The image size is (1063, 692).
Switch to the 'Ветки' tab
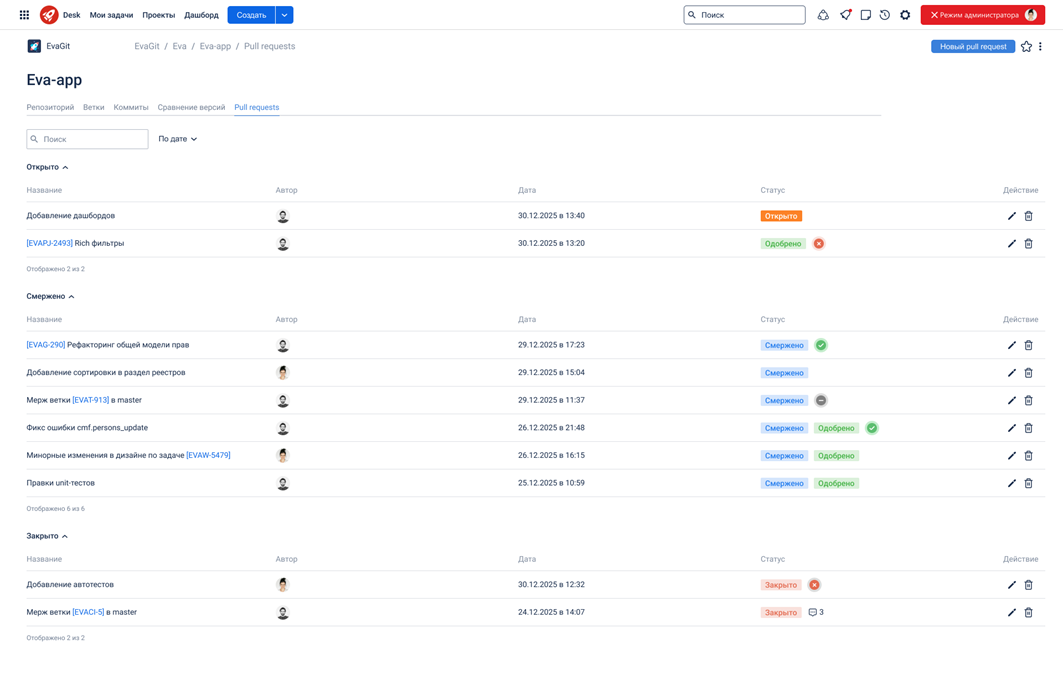click(x=94, y=107)
